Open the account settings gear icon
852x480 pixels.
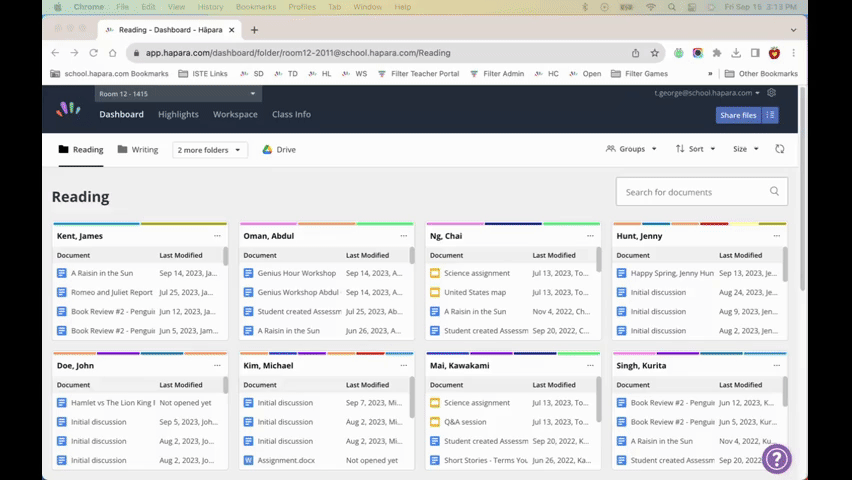click(x=772, y=93)
